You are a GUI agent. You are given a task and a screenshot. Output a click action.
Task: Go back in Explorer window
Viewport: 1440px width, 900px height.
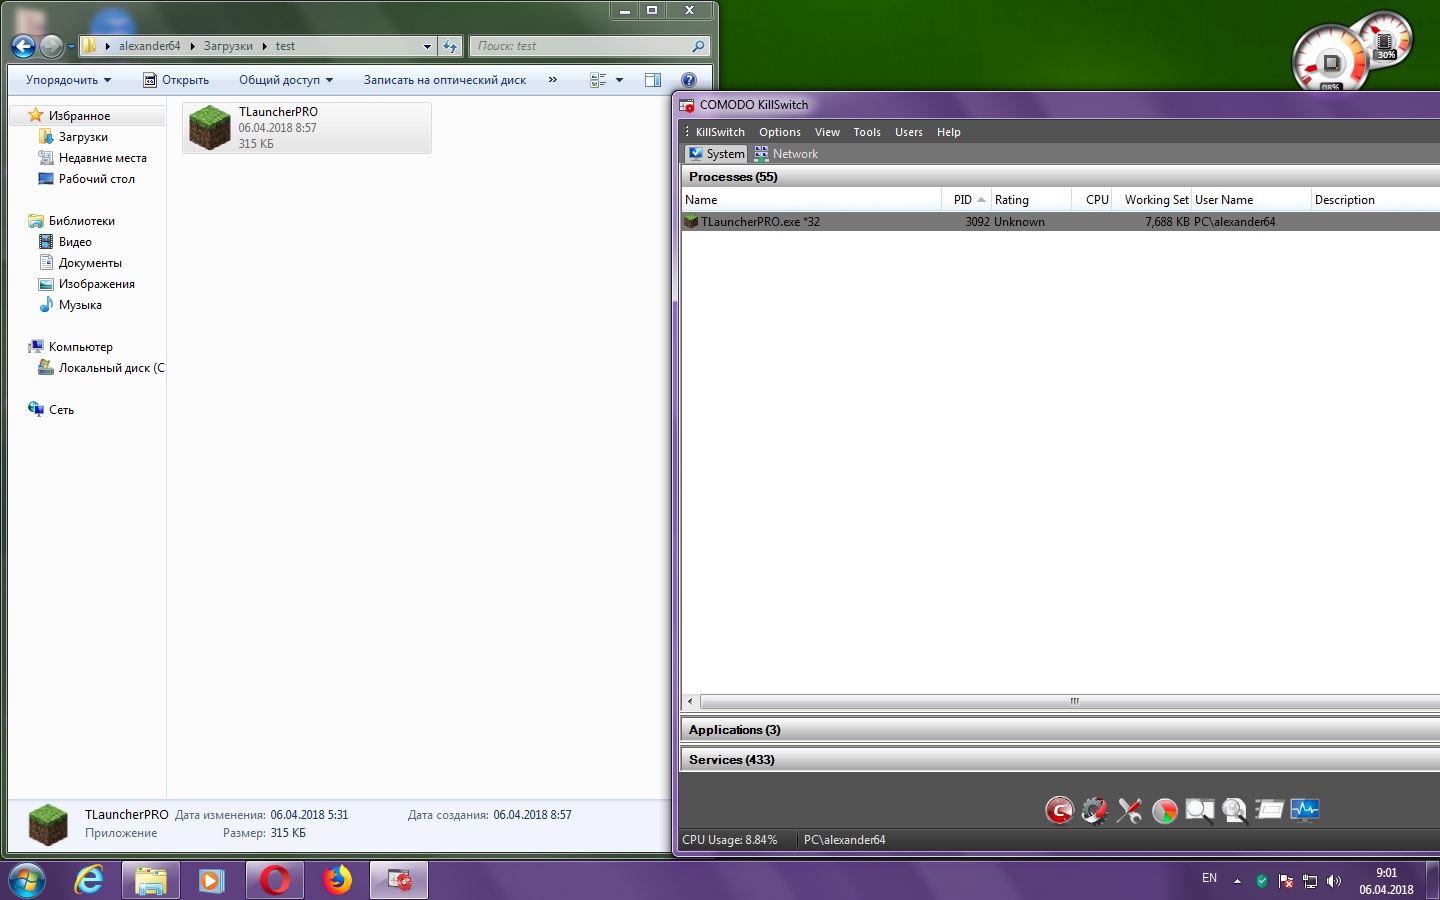[23, 46]
